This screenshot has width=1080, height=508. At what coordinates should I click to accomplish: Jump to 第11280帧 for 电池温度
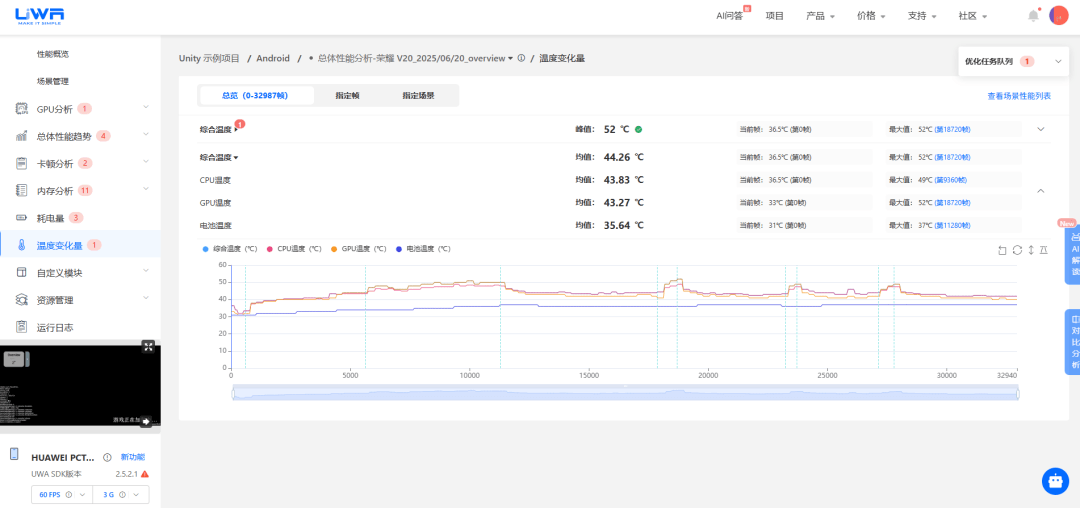click(x=952, y=225)
